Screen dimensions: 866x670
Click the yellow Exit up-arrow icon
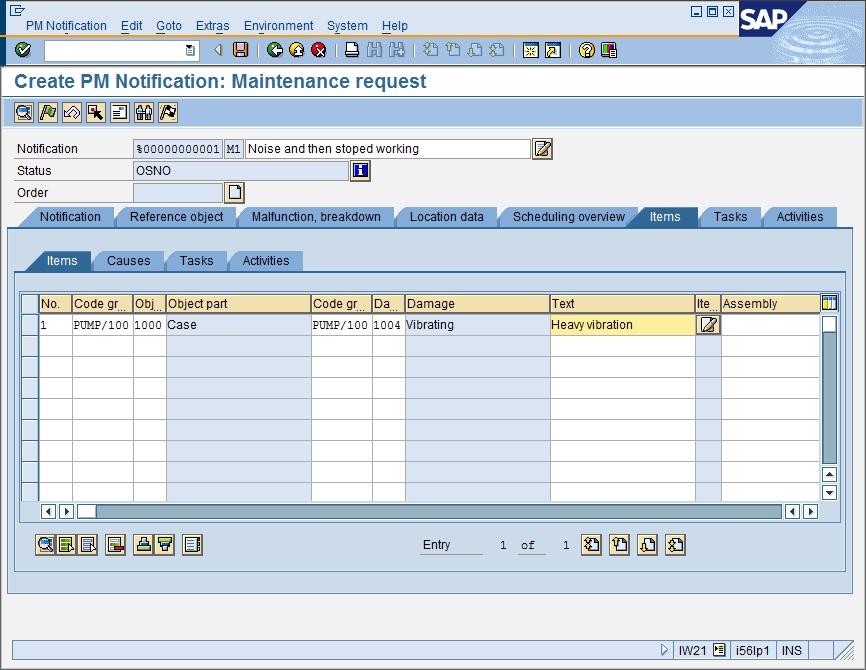(x=297, y=50)
